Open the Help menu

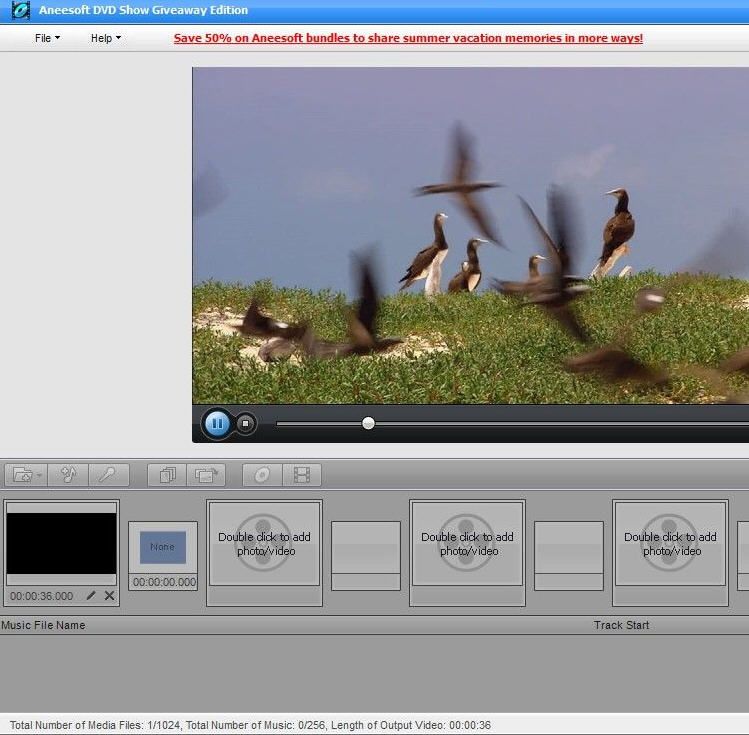coord(105,38)
